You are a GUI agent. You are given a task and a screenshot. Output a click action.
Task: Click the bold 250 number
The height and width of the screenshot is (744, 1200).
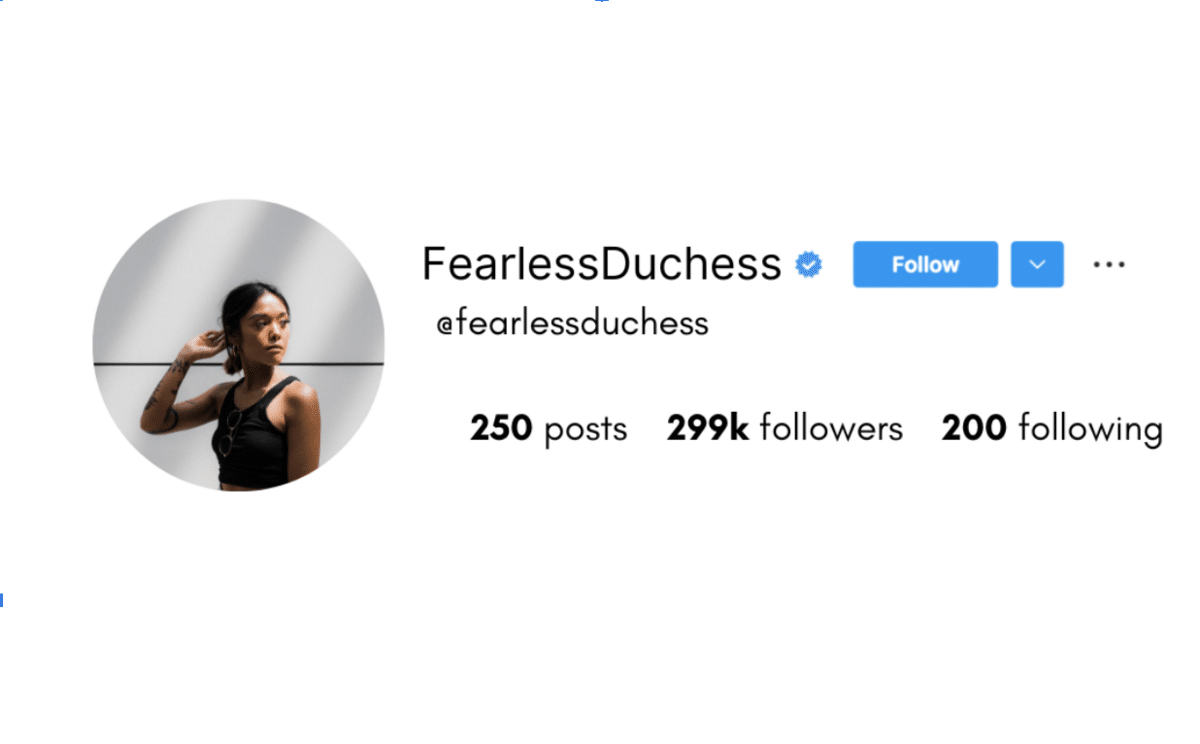coord(501,429)
